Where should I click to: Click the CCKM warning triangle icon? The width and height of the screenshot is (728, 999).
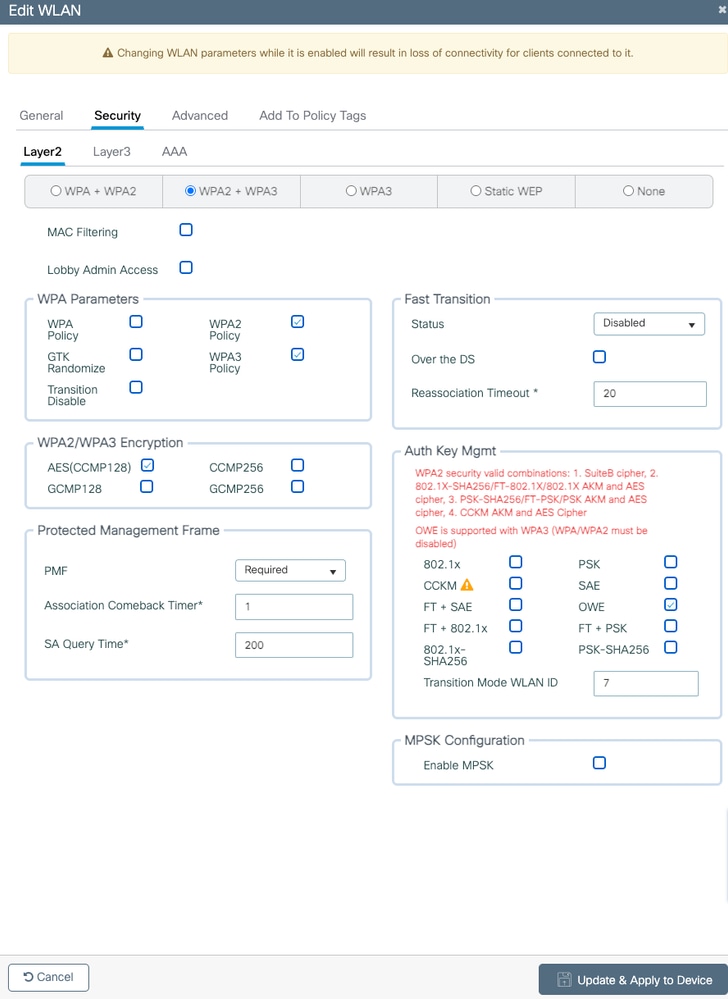467,584
